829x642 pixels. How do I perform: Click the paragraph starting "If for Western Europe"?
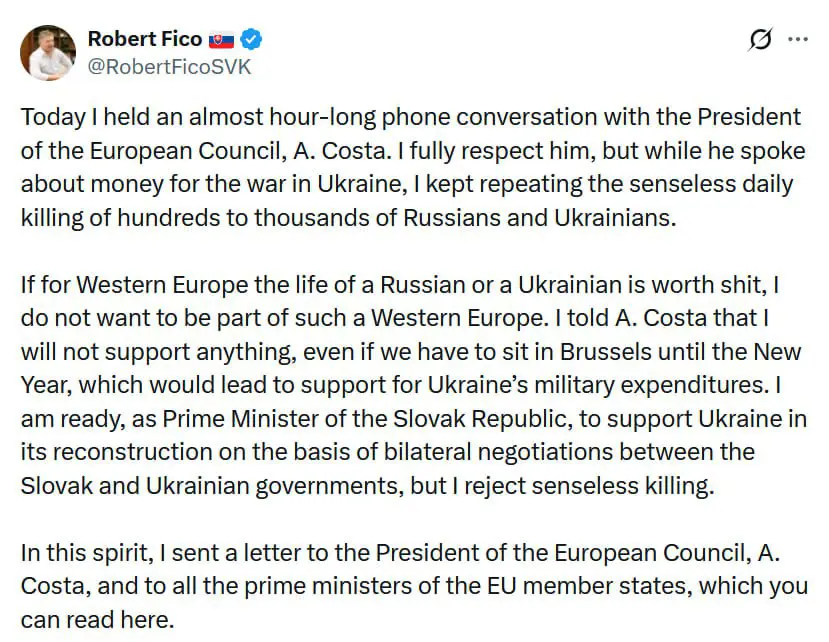(411, 385)
